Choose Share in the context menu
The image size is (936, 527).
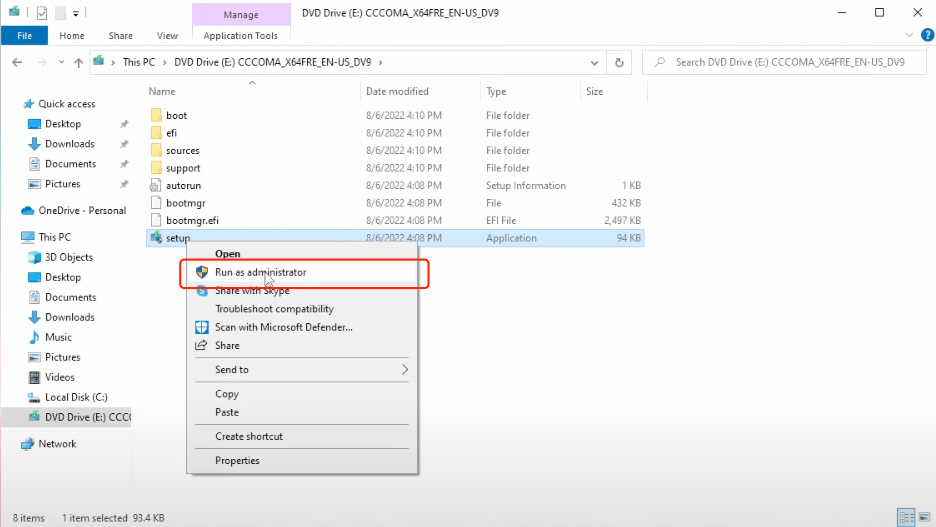(x=227, y=346)
